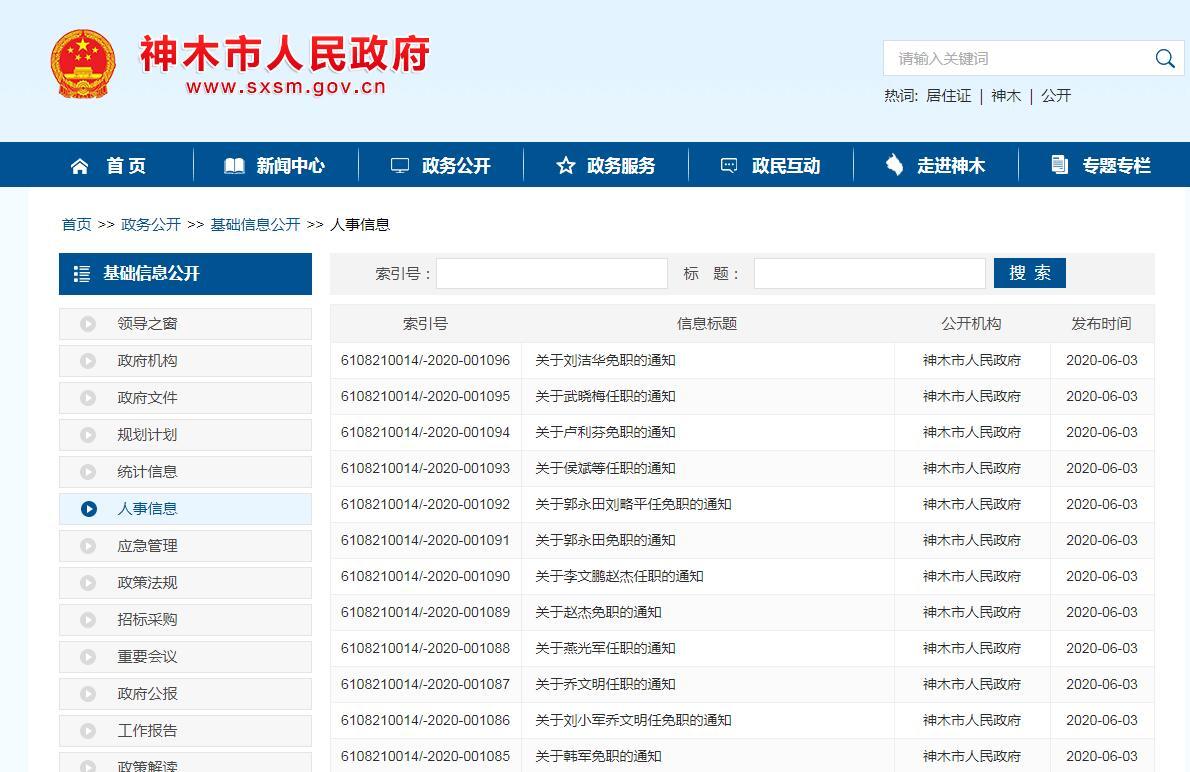Click the arrow icon next to 招标采购
Viewport: 1190px width, 772px height.
point(88,620)
